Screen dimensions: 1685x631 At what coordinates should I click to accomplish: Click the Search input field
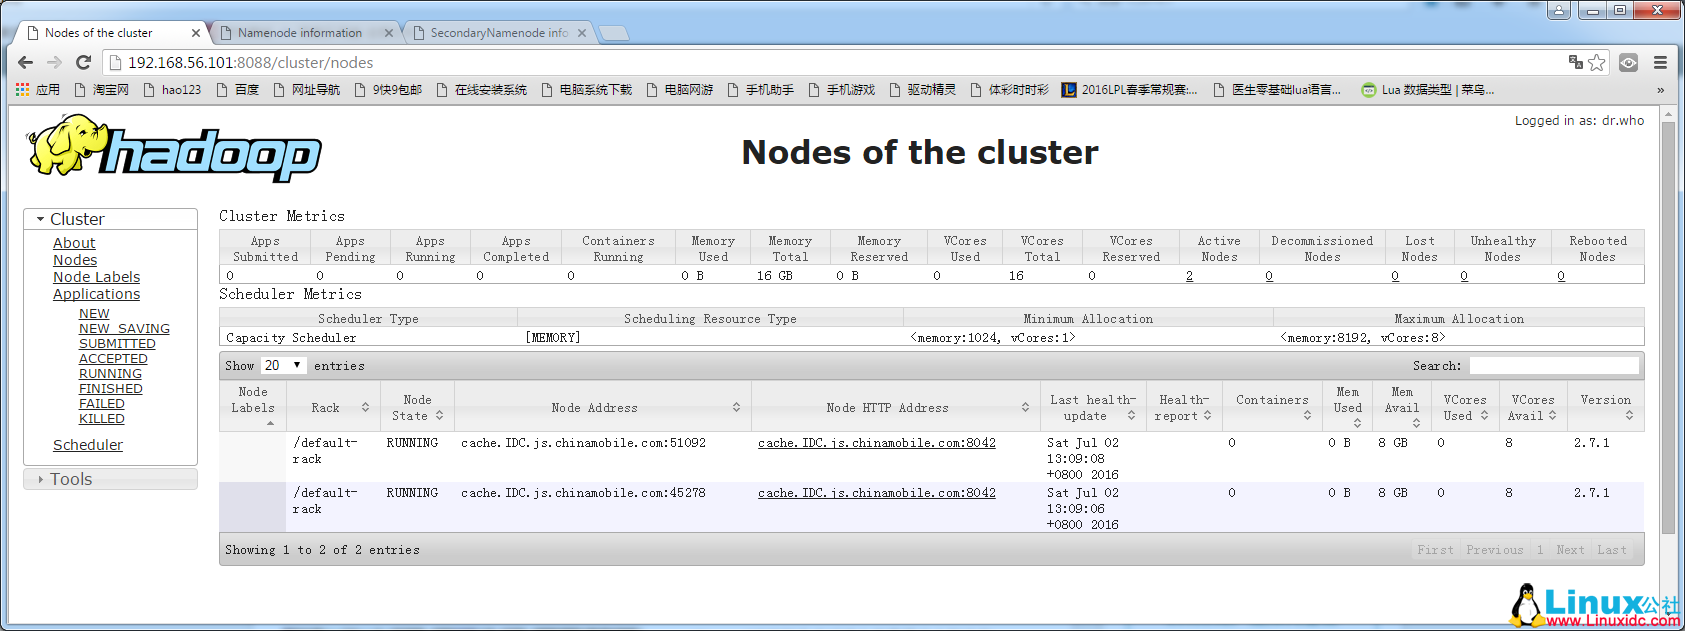1554,366
